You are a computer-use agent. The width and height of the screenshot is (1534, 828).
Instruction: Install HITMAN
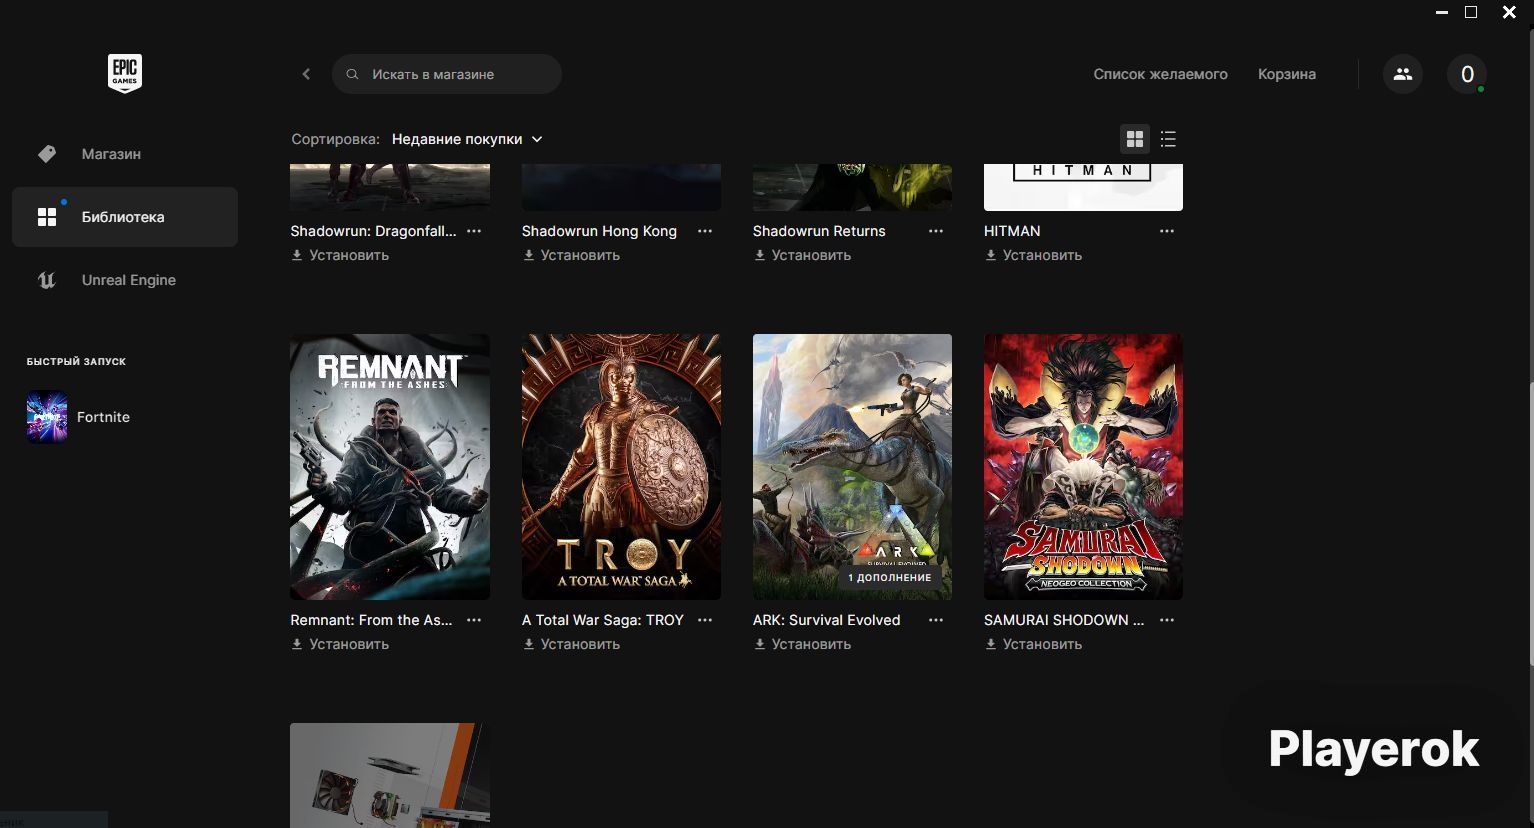(1033, 255)
